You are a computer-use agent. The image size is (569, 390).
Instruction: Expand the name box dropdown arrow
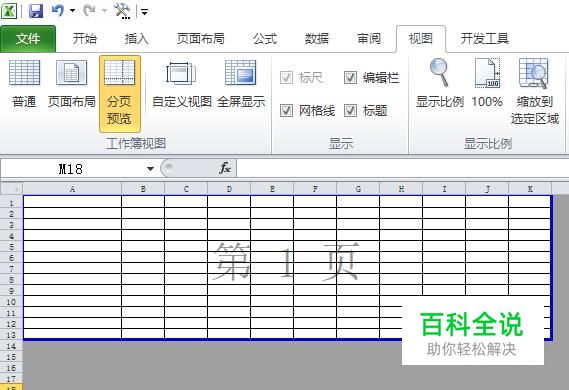point(150,169)
